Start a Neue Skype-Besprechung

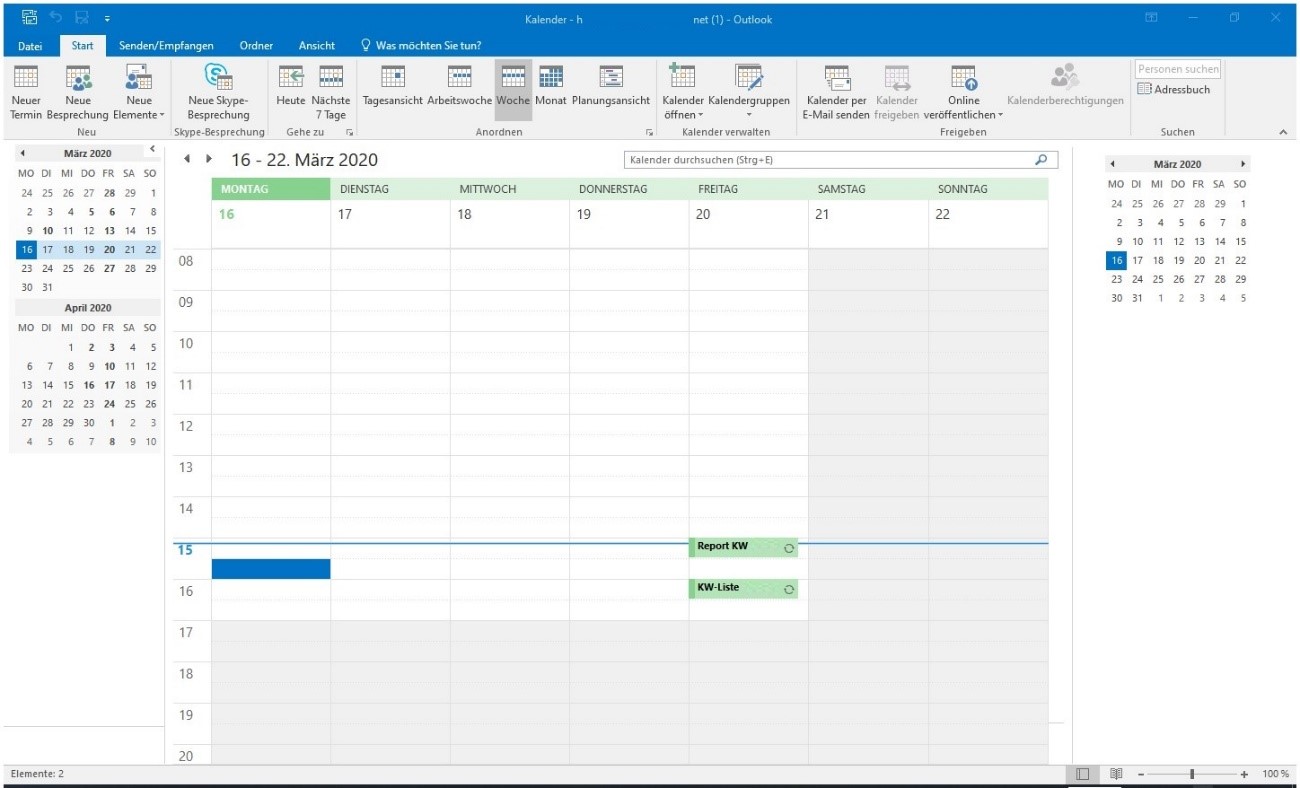tap(218, 92)
